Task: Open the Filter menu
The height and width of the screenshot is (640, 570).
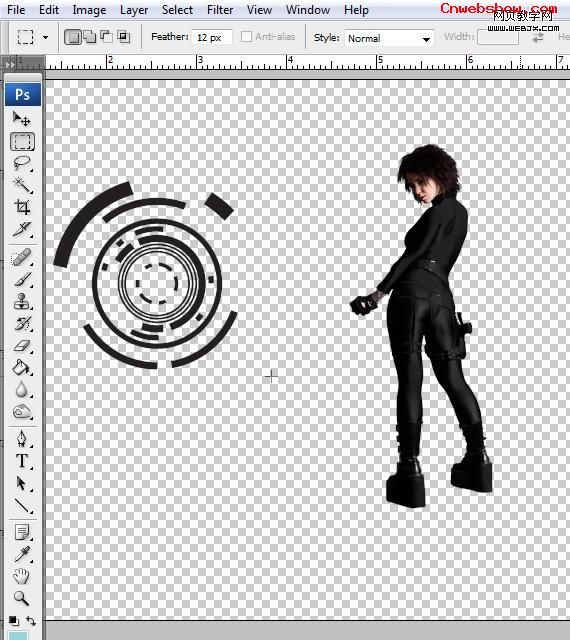Action: click(x=220, y=10)
